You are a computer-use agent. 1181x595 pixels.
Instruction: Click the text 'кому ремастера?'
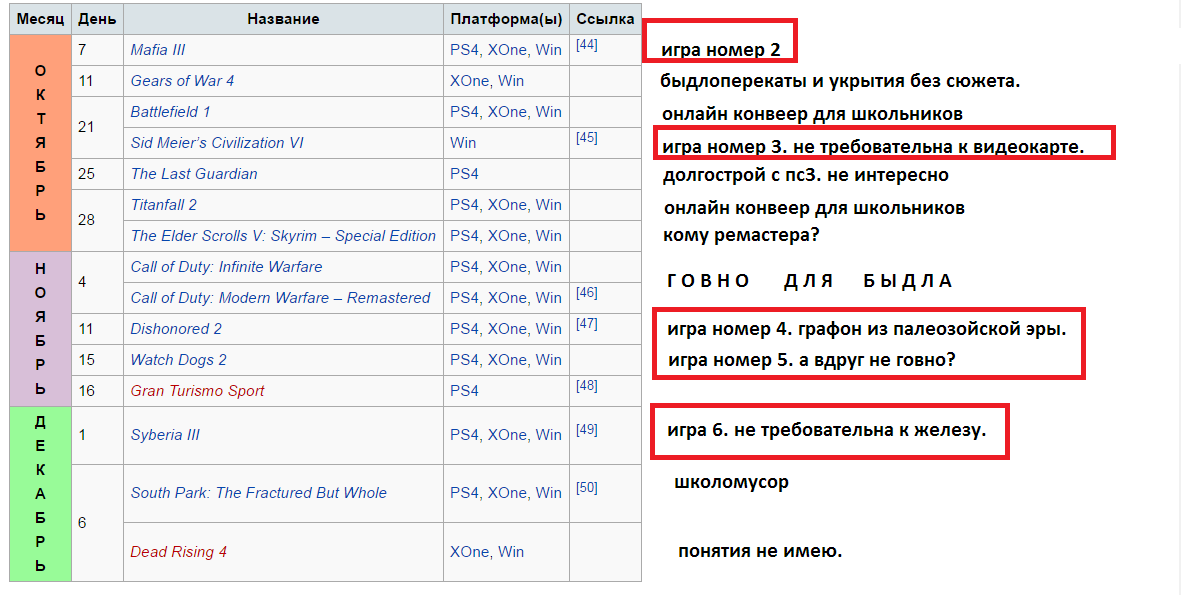[740, 235]
